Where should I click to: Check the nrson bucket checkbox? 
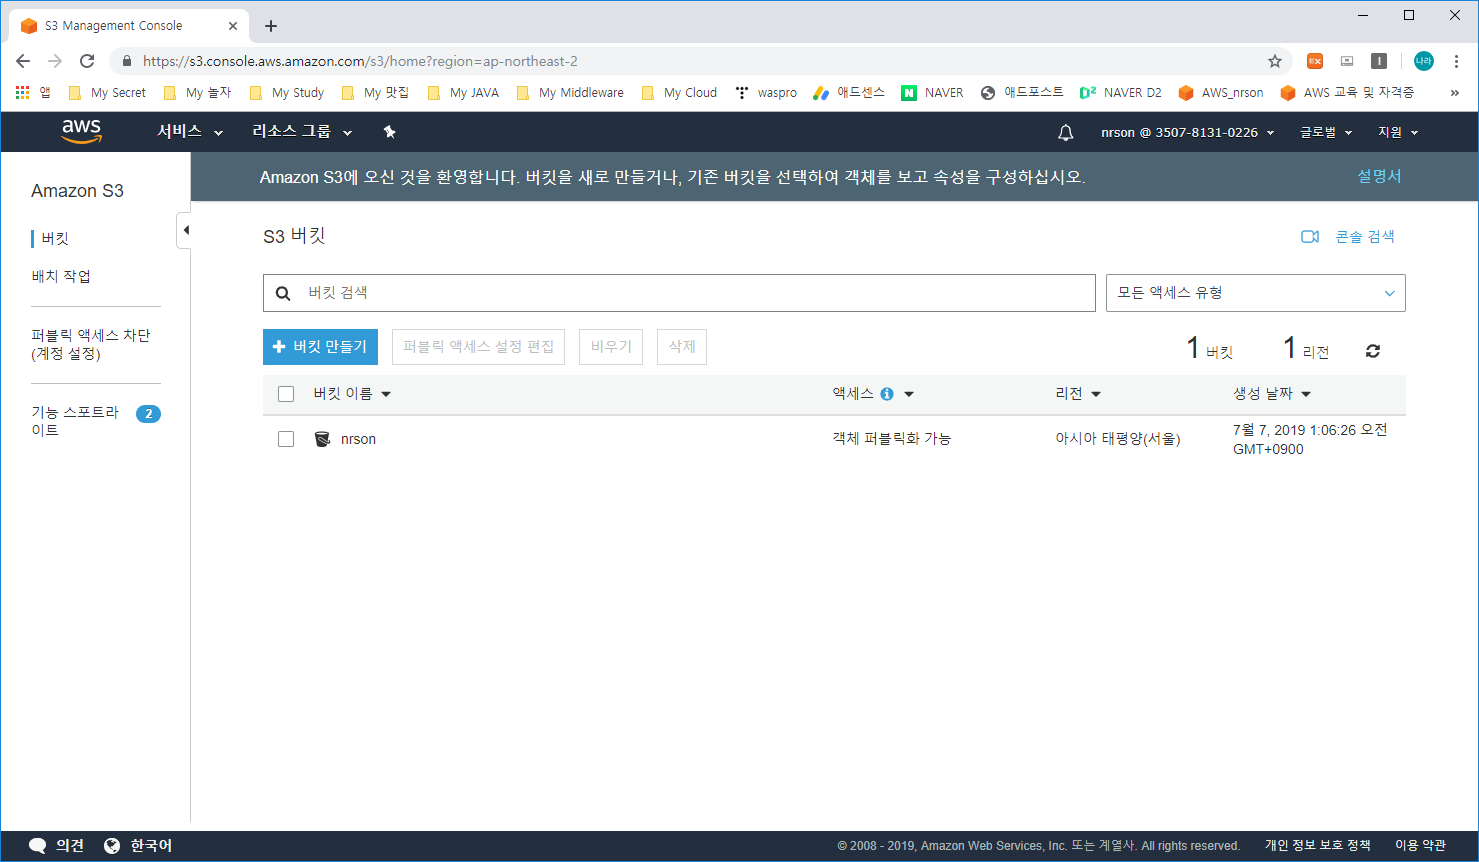pyautogui.click(x=286, y=439)
